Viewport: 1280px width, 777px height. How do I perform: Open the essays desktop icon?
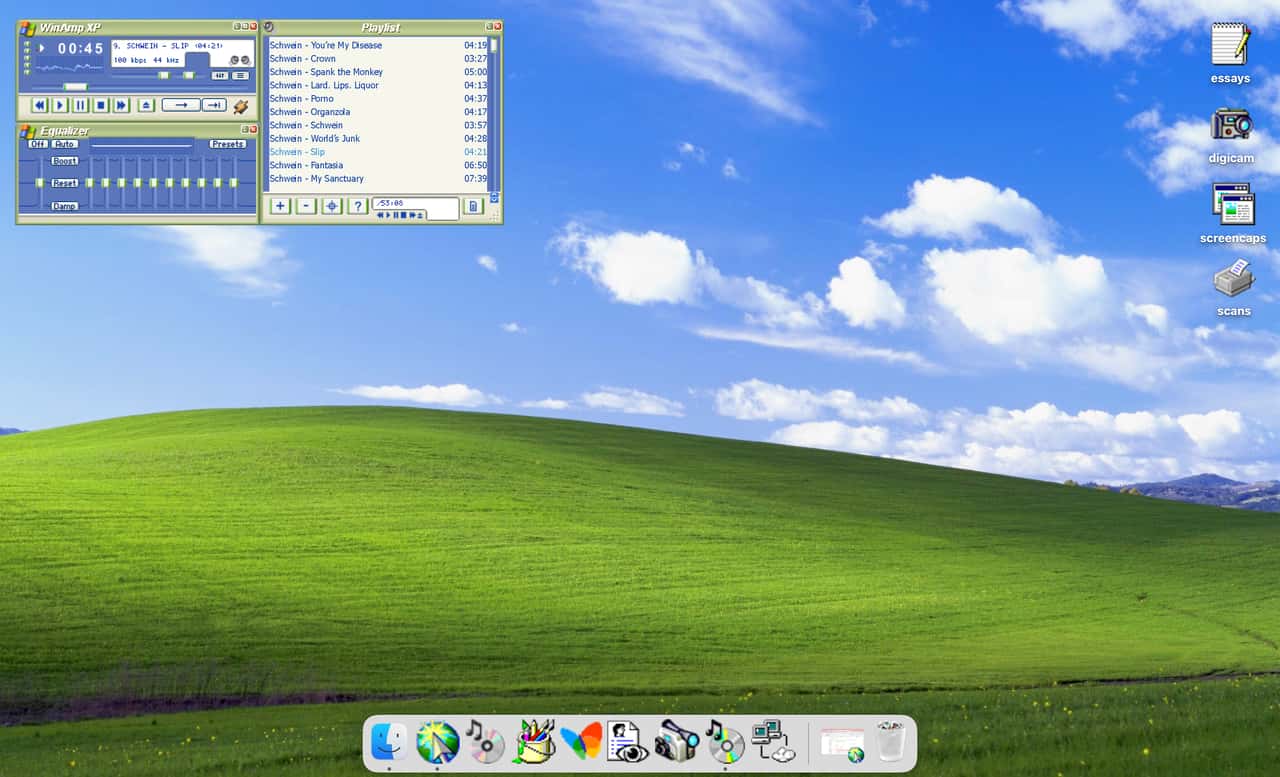pos(1231,53)
